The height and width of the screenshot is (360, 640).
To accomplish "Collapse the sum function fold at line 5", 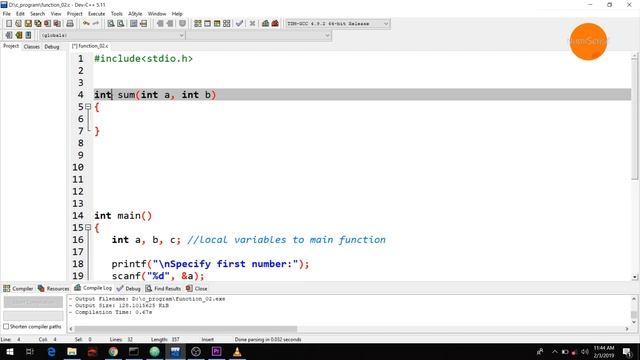I will coord(88,107).
